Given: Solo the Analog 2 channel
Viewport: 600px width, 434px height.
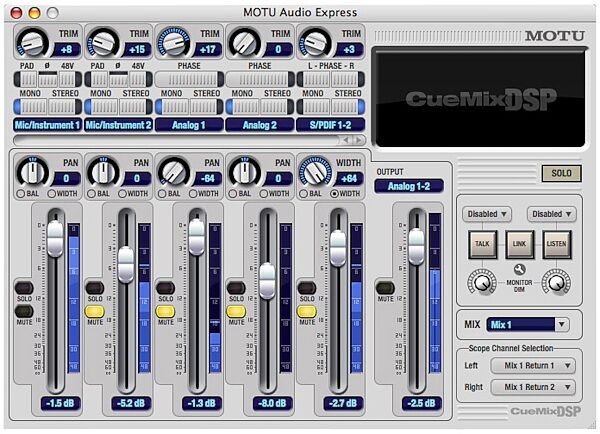Looking at the screenshot, I should pos(236,288).
